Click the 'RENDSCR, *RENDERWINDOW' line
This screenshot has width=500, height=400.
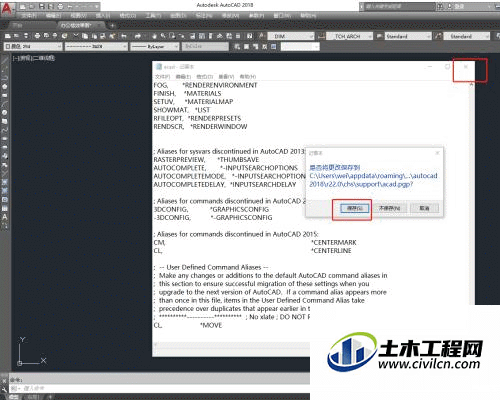click(200, 127)
